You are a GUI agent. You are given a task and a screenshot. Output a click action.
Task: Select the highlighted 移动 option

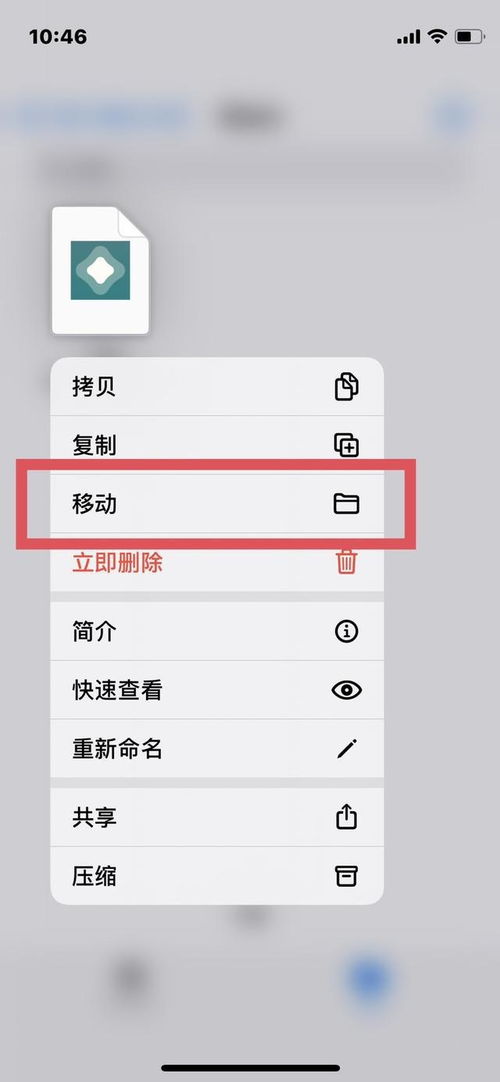point(217,504)
